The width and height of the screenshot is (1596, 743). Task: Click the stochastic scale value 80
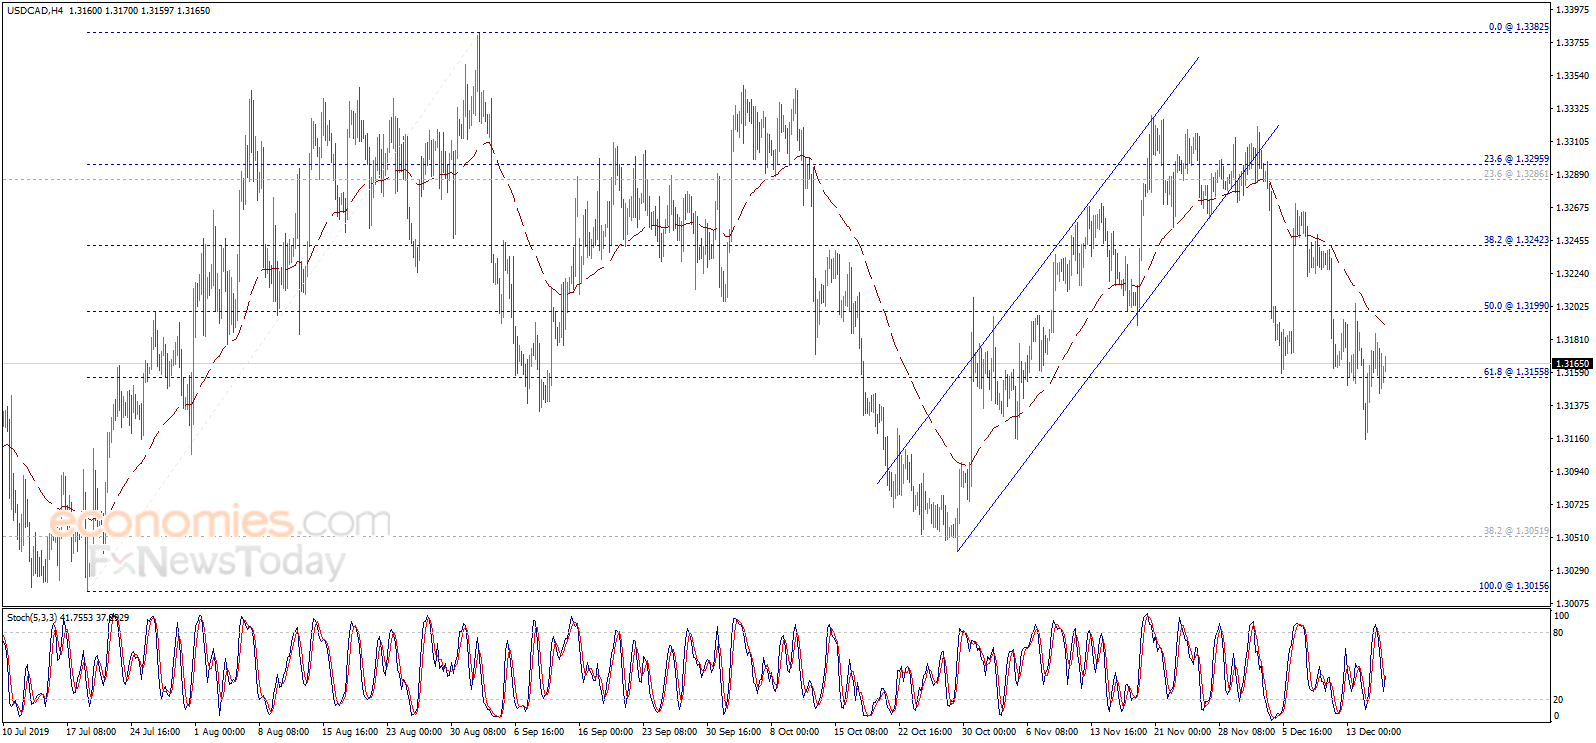tap(1558, 633)
